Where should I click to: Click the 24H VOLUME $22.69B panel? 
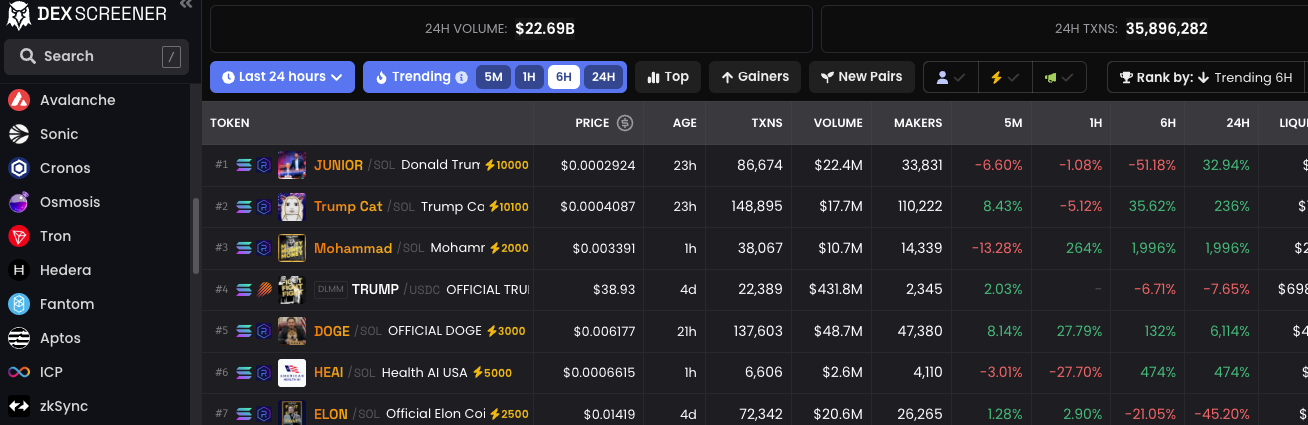[x=511, y=29]
